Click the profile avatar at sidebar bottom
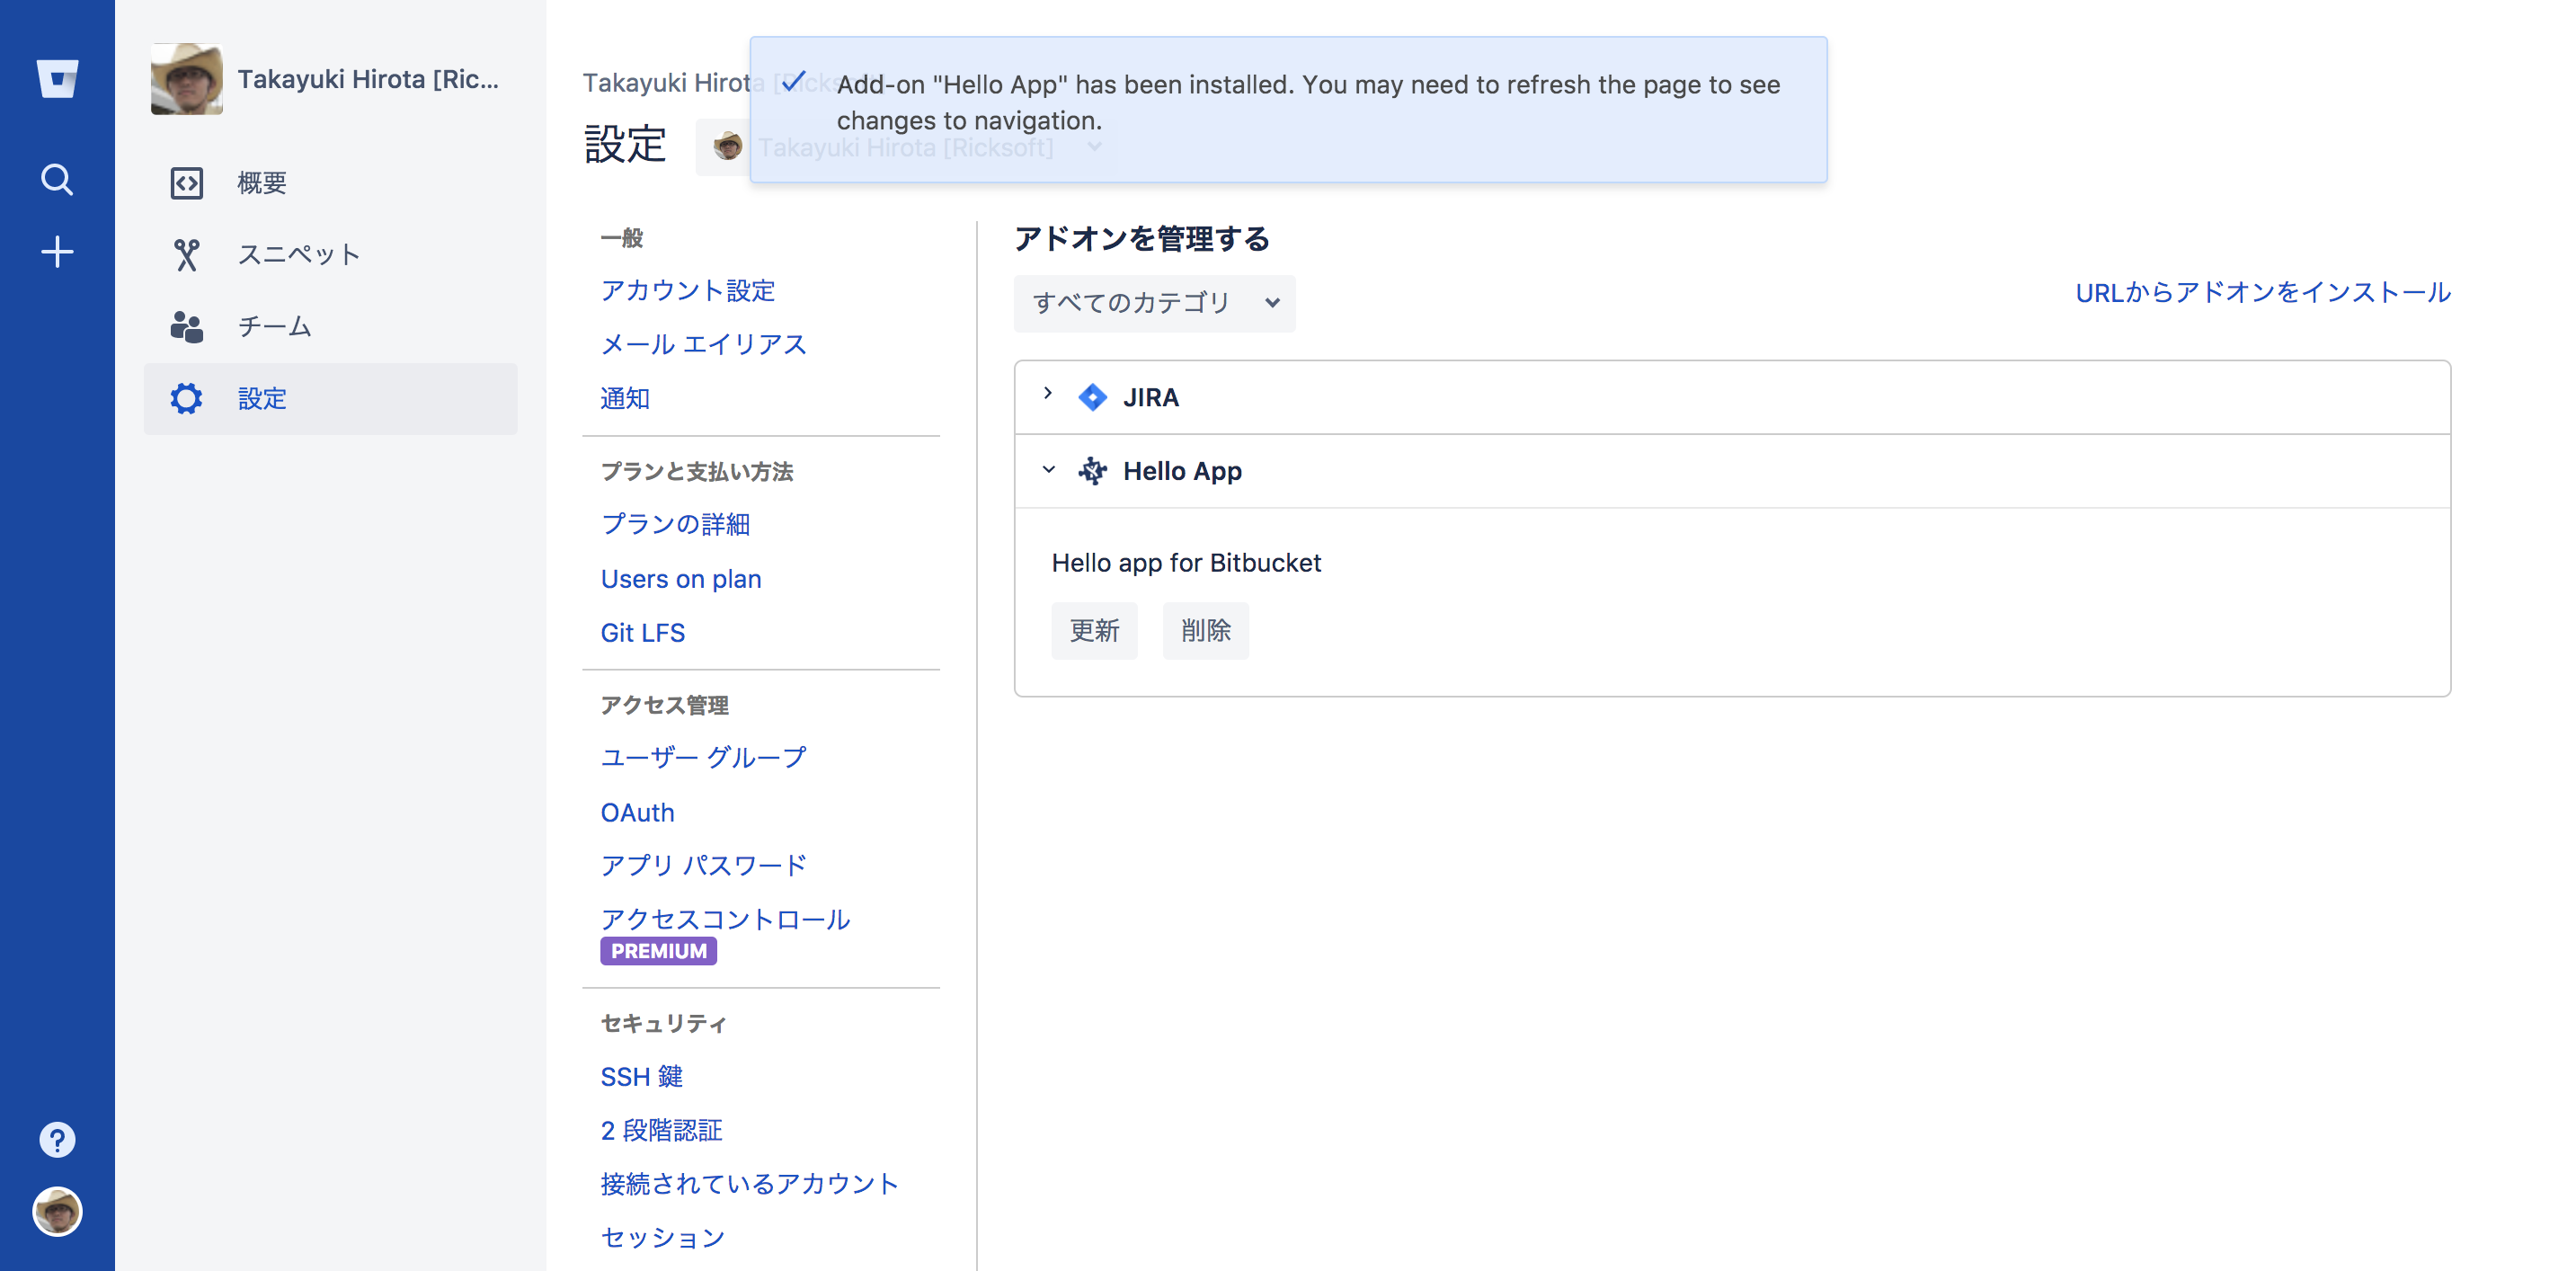Screen dimensions: 2576x1271 (x=57, y=1211)
